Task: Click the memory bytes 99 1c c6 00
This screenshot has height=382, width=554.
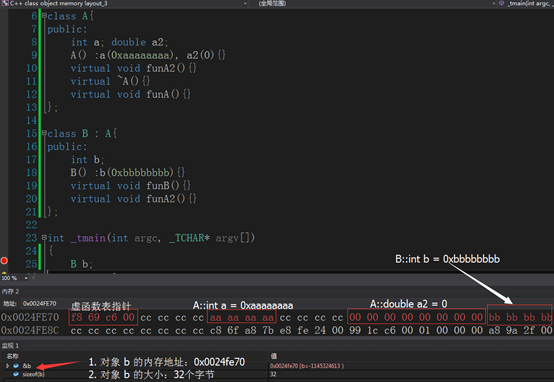Action: click(381, 330)
